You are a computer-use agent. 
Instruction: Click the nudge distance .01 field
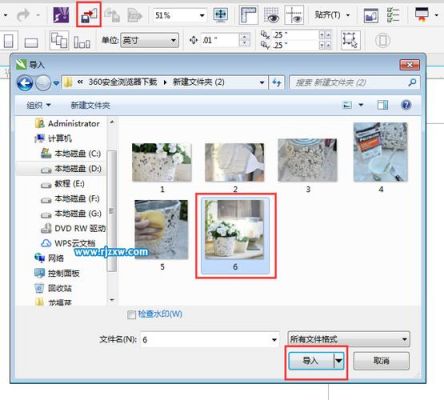[220, 40]
